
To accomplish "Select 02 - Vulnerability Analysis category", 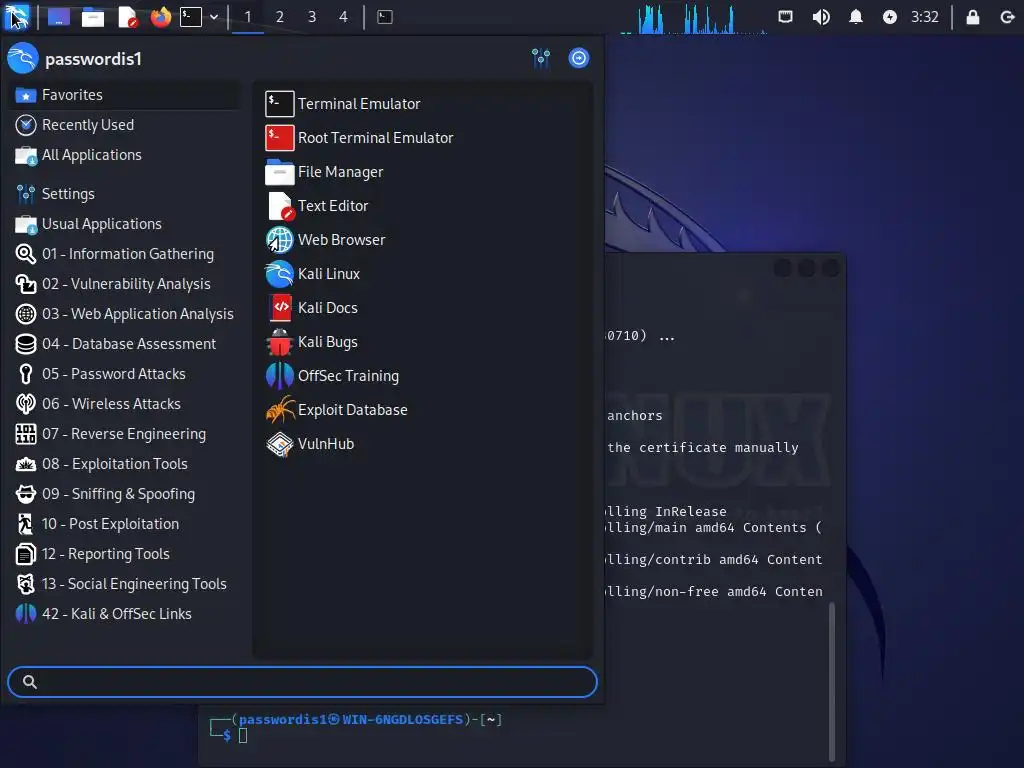I will (x=125, y=284).
